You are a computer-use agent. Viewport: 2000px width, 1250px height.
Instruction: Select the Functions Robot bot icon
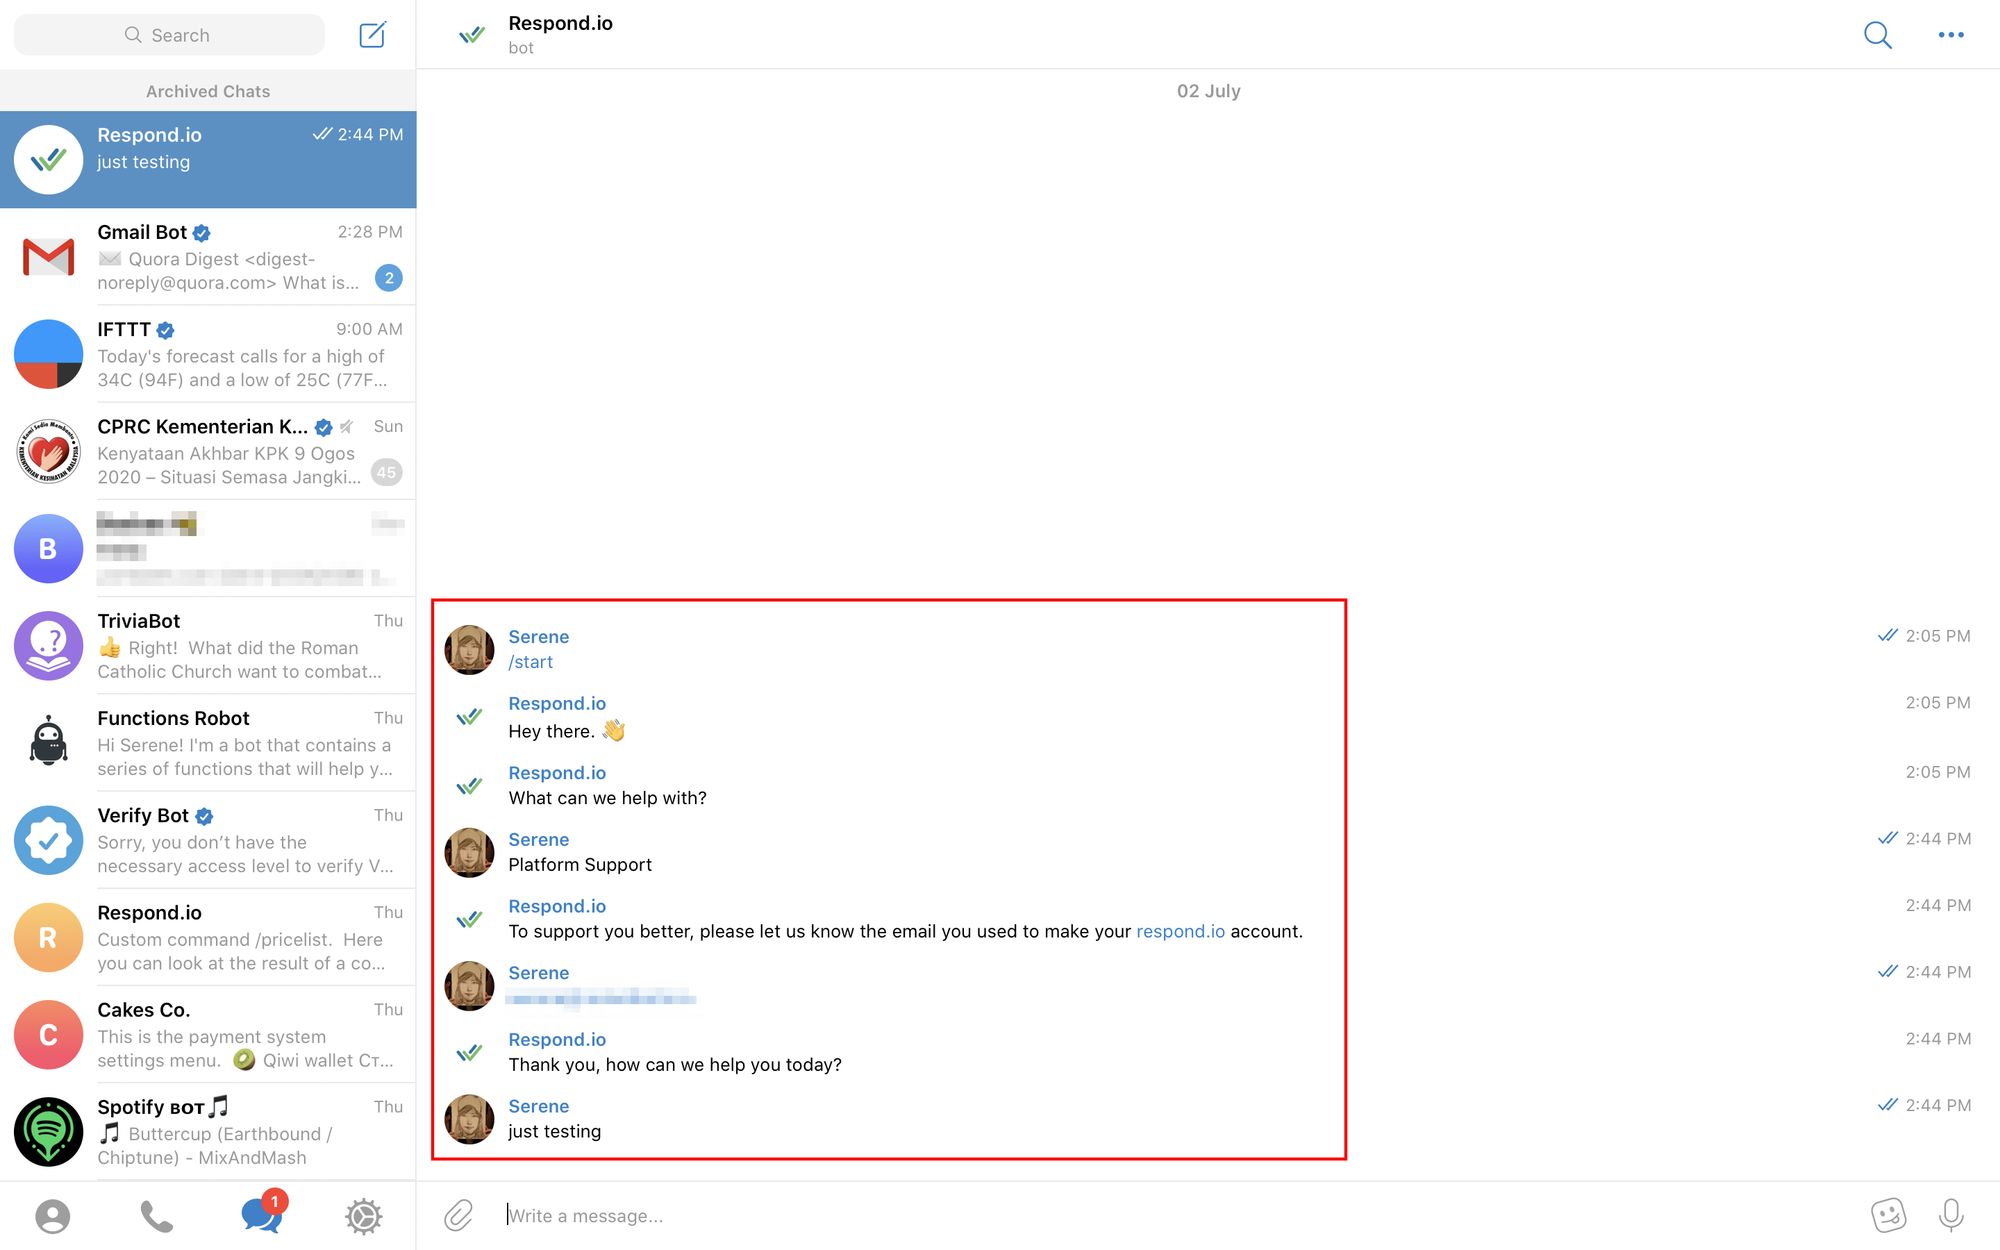click(x=48, y=742)
